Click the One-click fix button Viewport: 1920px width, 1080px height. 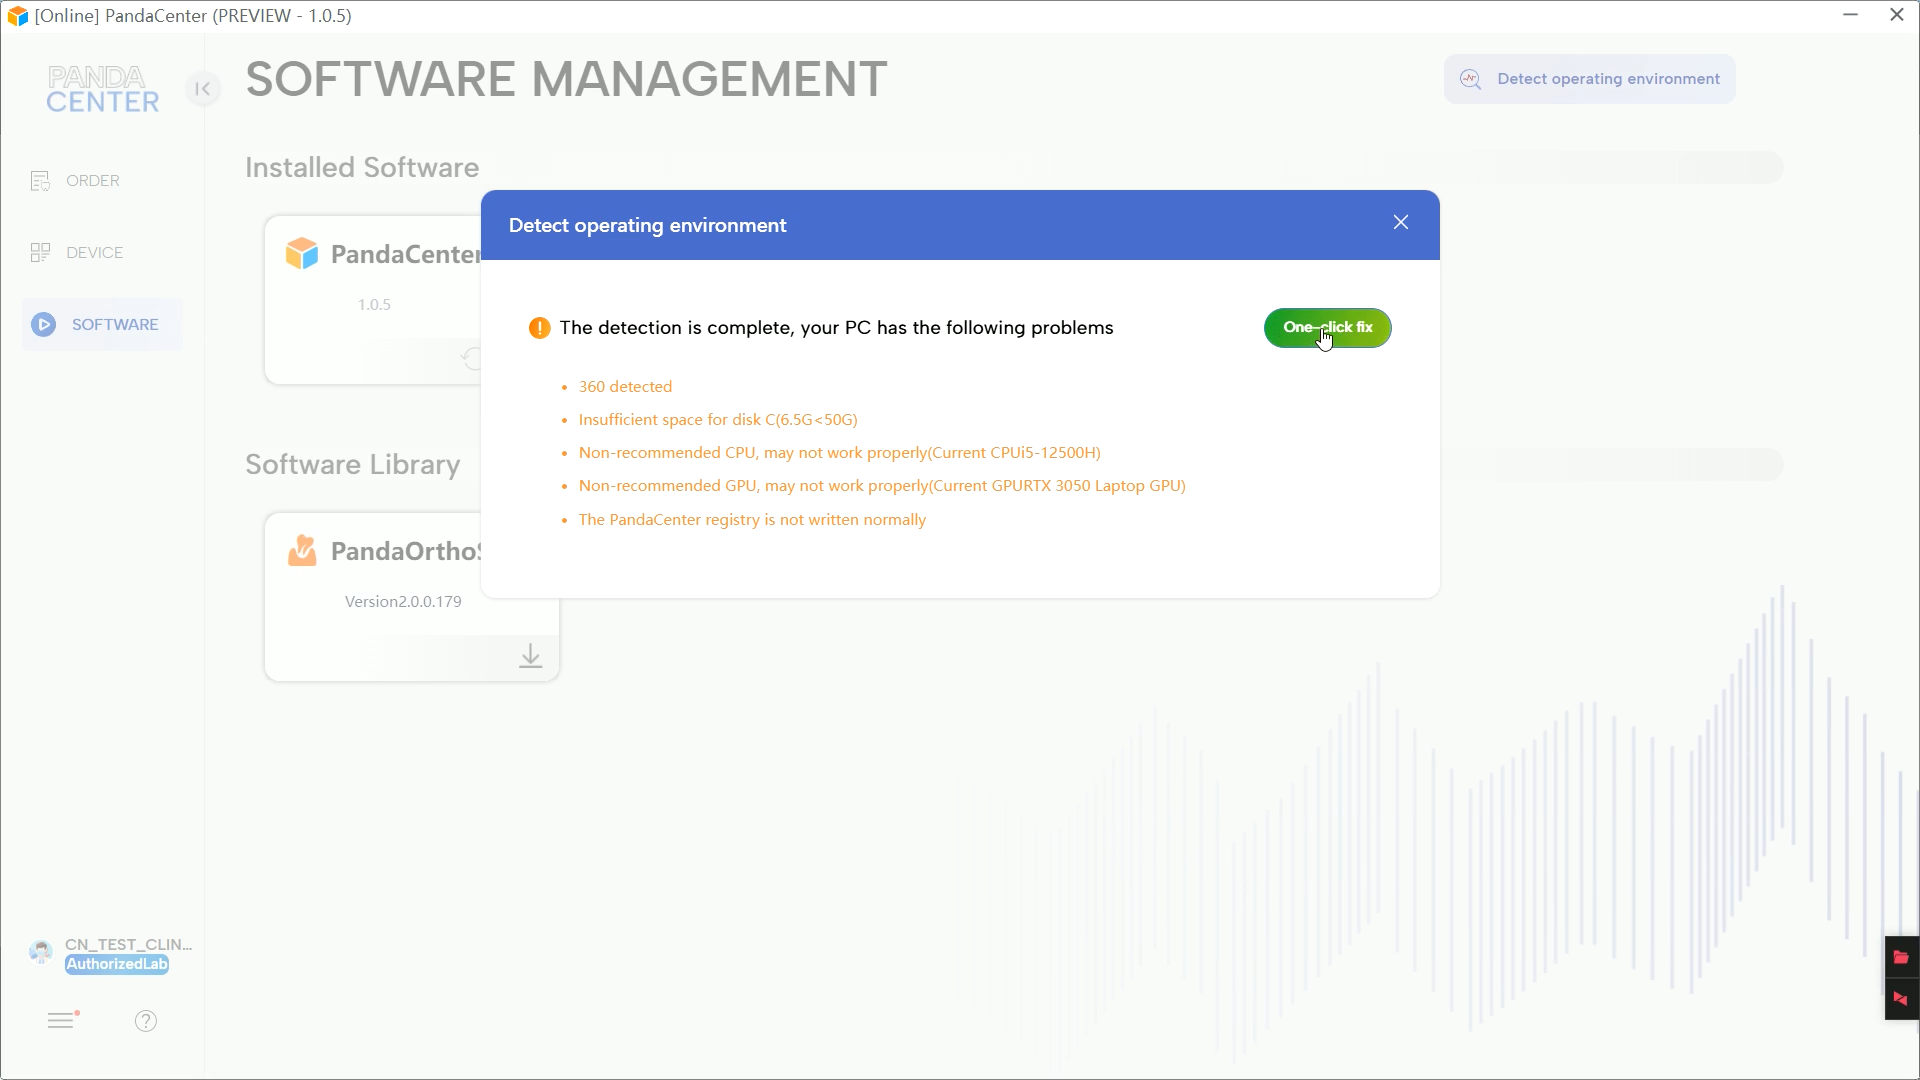tap(1327, 328)
